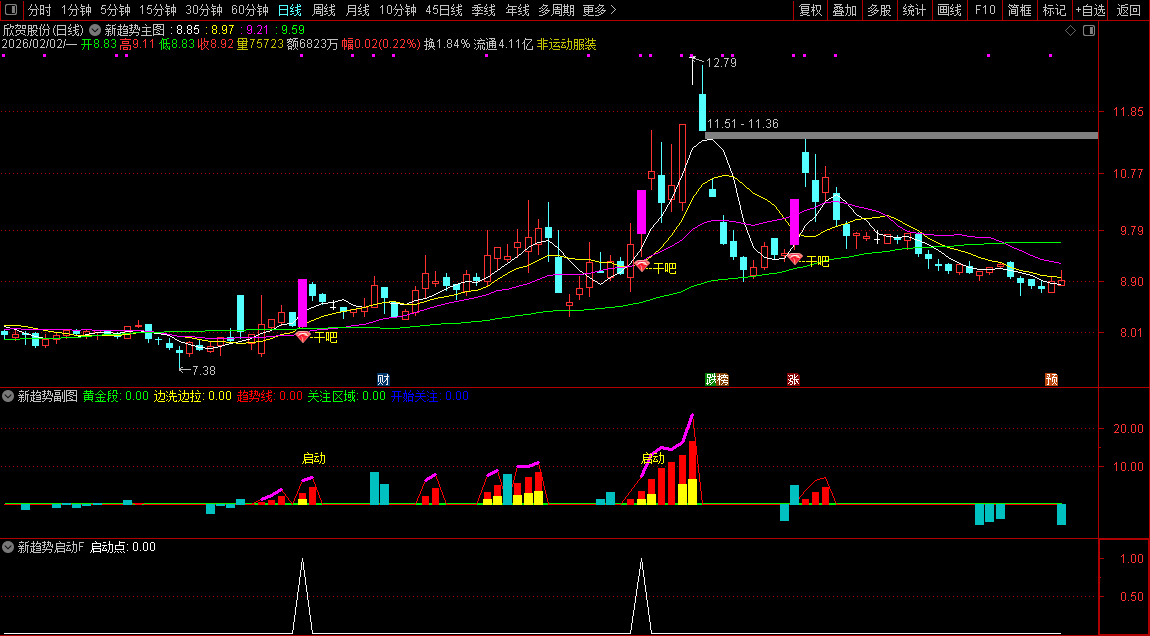Click the 预 event marker
1150x636 pixels.
pos(1051,379)
